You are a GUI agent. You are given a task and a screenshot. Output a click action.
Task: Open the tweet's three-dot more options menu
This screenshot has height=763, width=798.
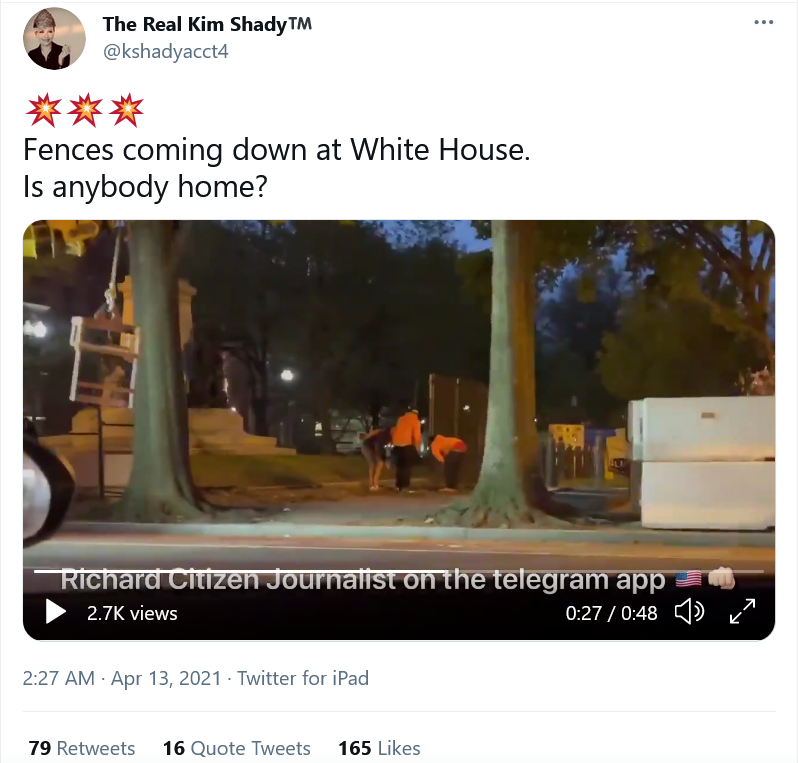[x=763, y=22]
